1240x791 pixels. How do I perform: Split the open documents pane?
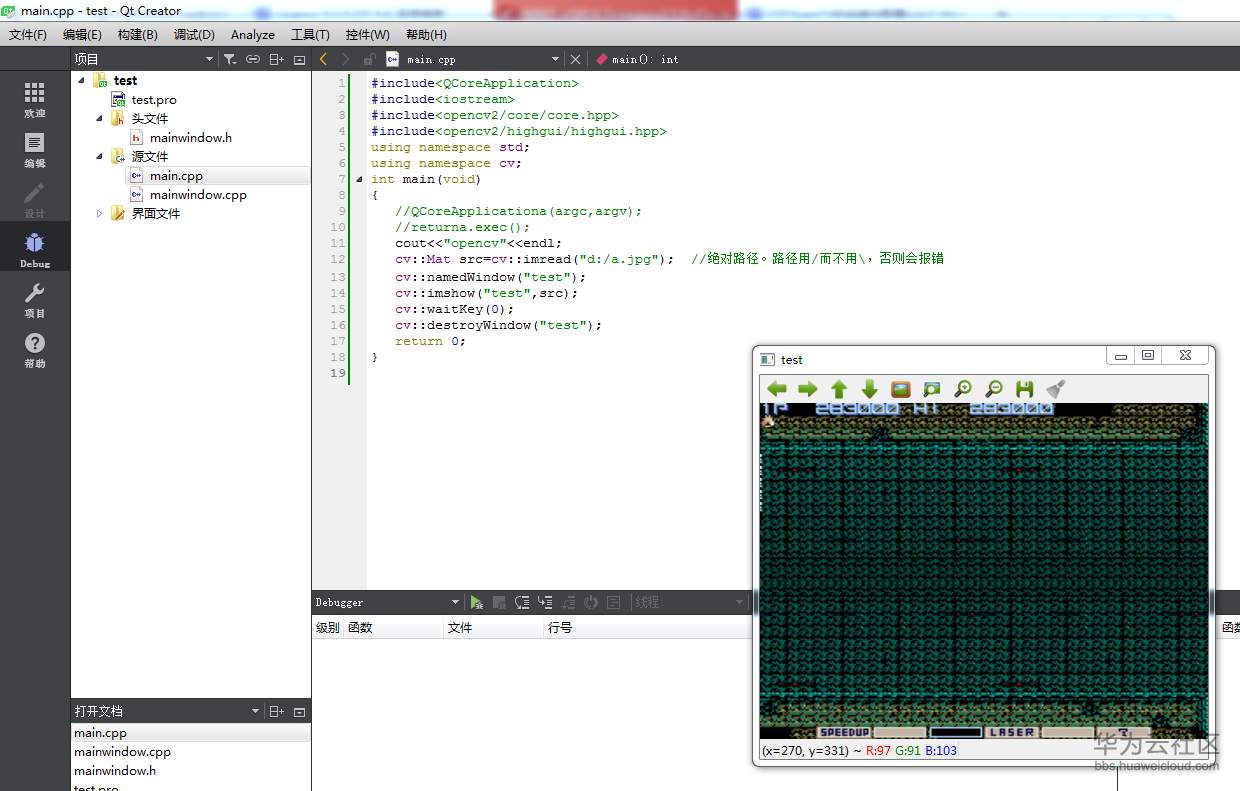(277, 711)
